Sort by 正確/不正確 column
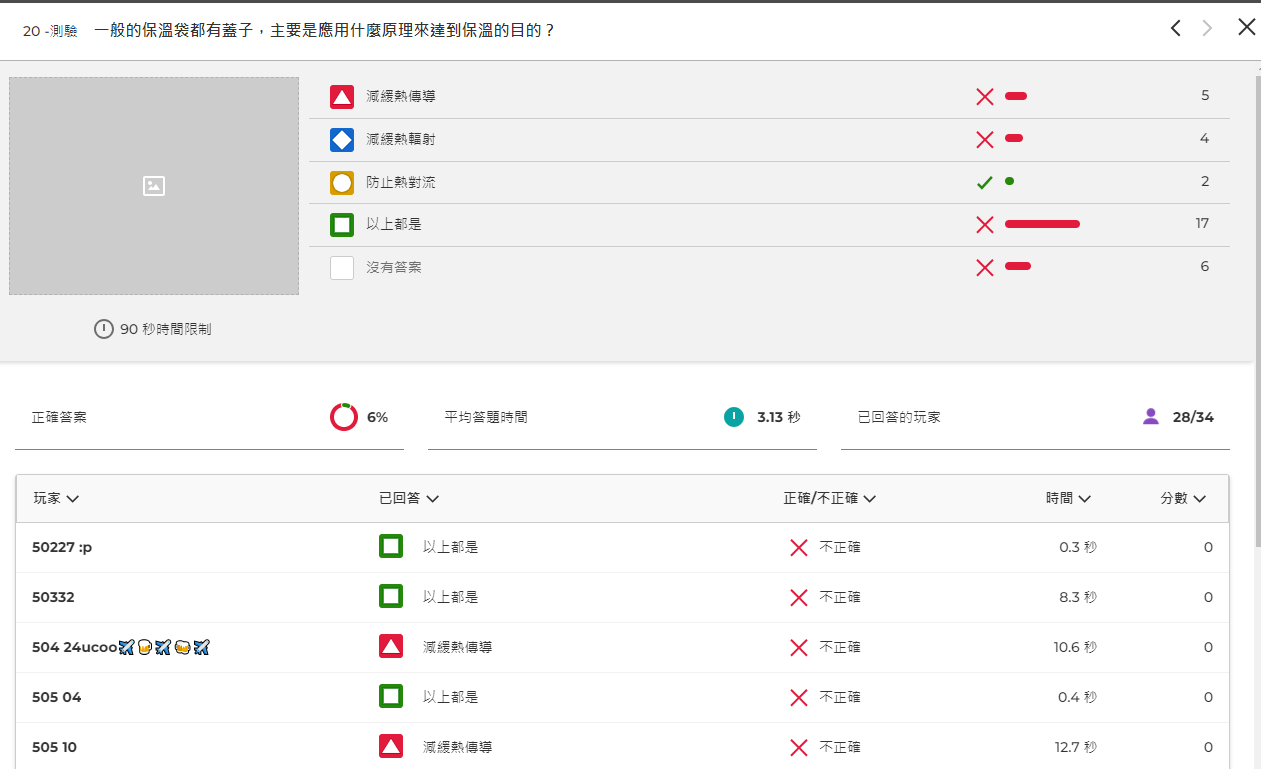This screenshot has height=769, width=1261. pyautogui.click(x=829, y=498)
